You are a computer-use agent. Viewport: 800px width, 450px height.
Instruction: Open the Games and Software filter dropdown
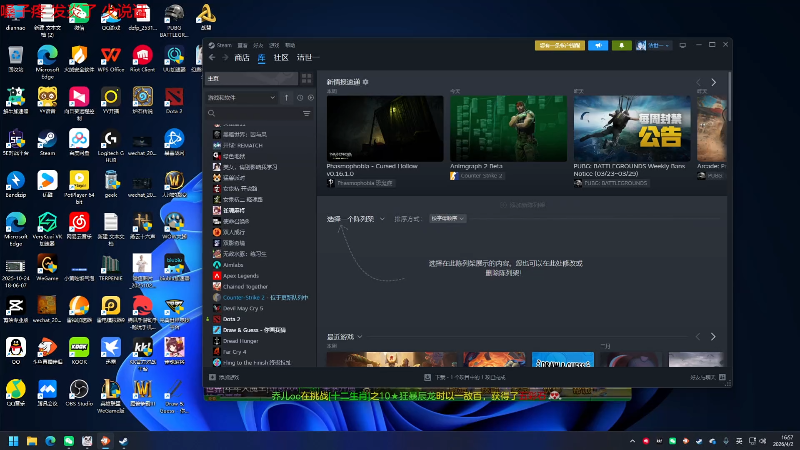pyautogui.click(x=241, y=97)
